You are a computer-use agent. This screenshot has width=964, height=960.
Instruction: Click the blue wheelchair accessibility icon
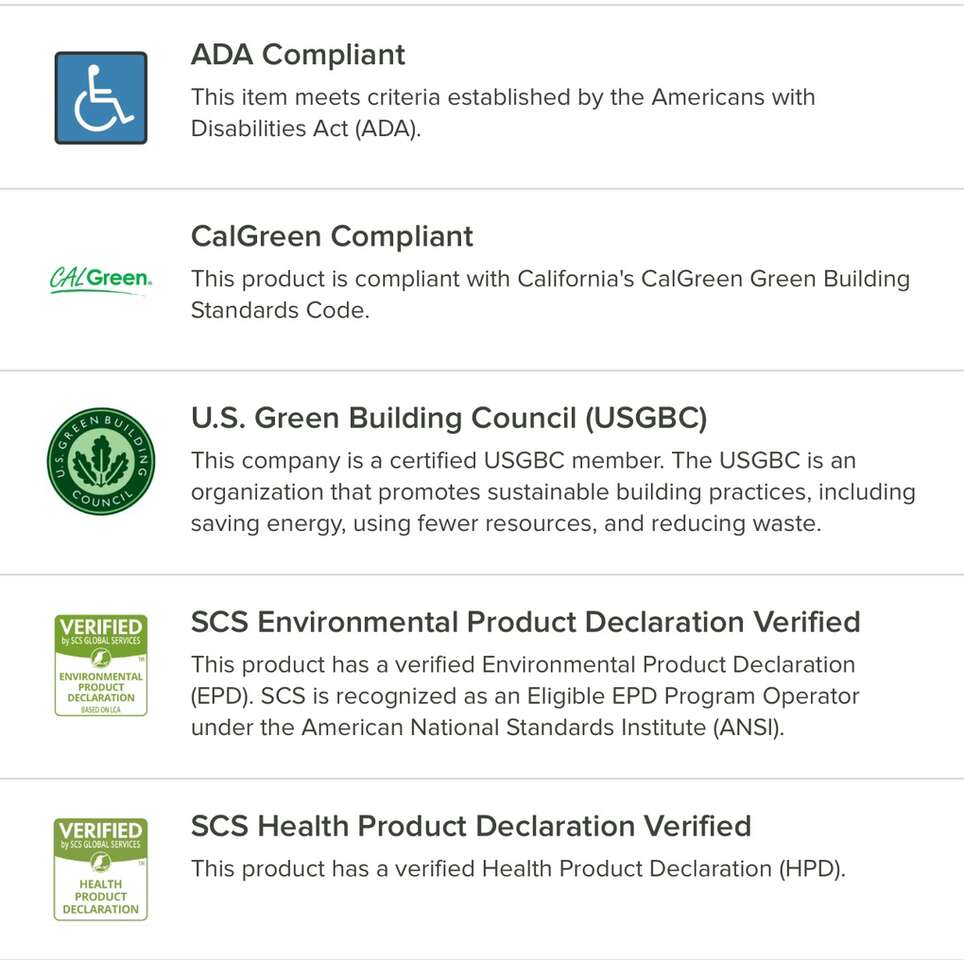pyautogui.click(x=100, y=98)
